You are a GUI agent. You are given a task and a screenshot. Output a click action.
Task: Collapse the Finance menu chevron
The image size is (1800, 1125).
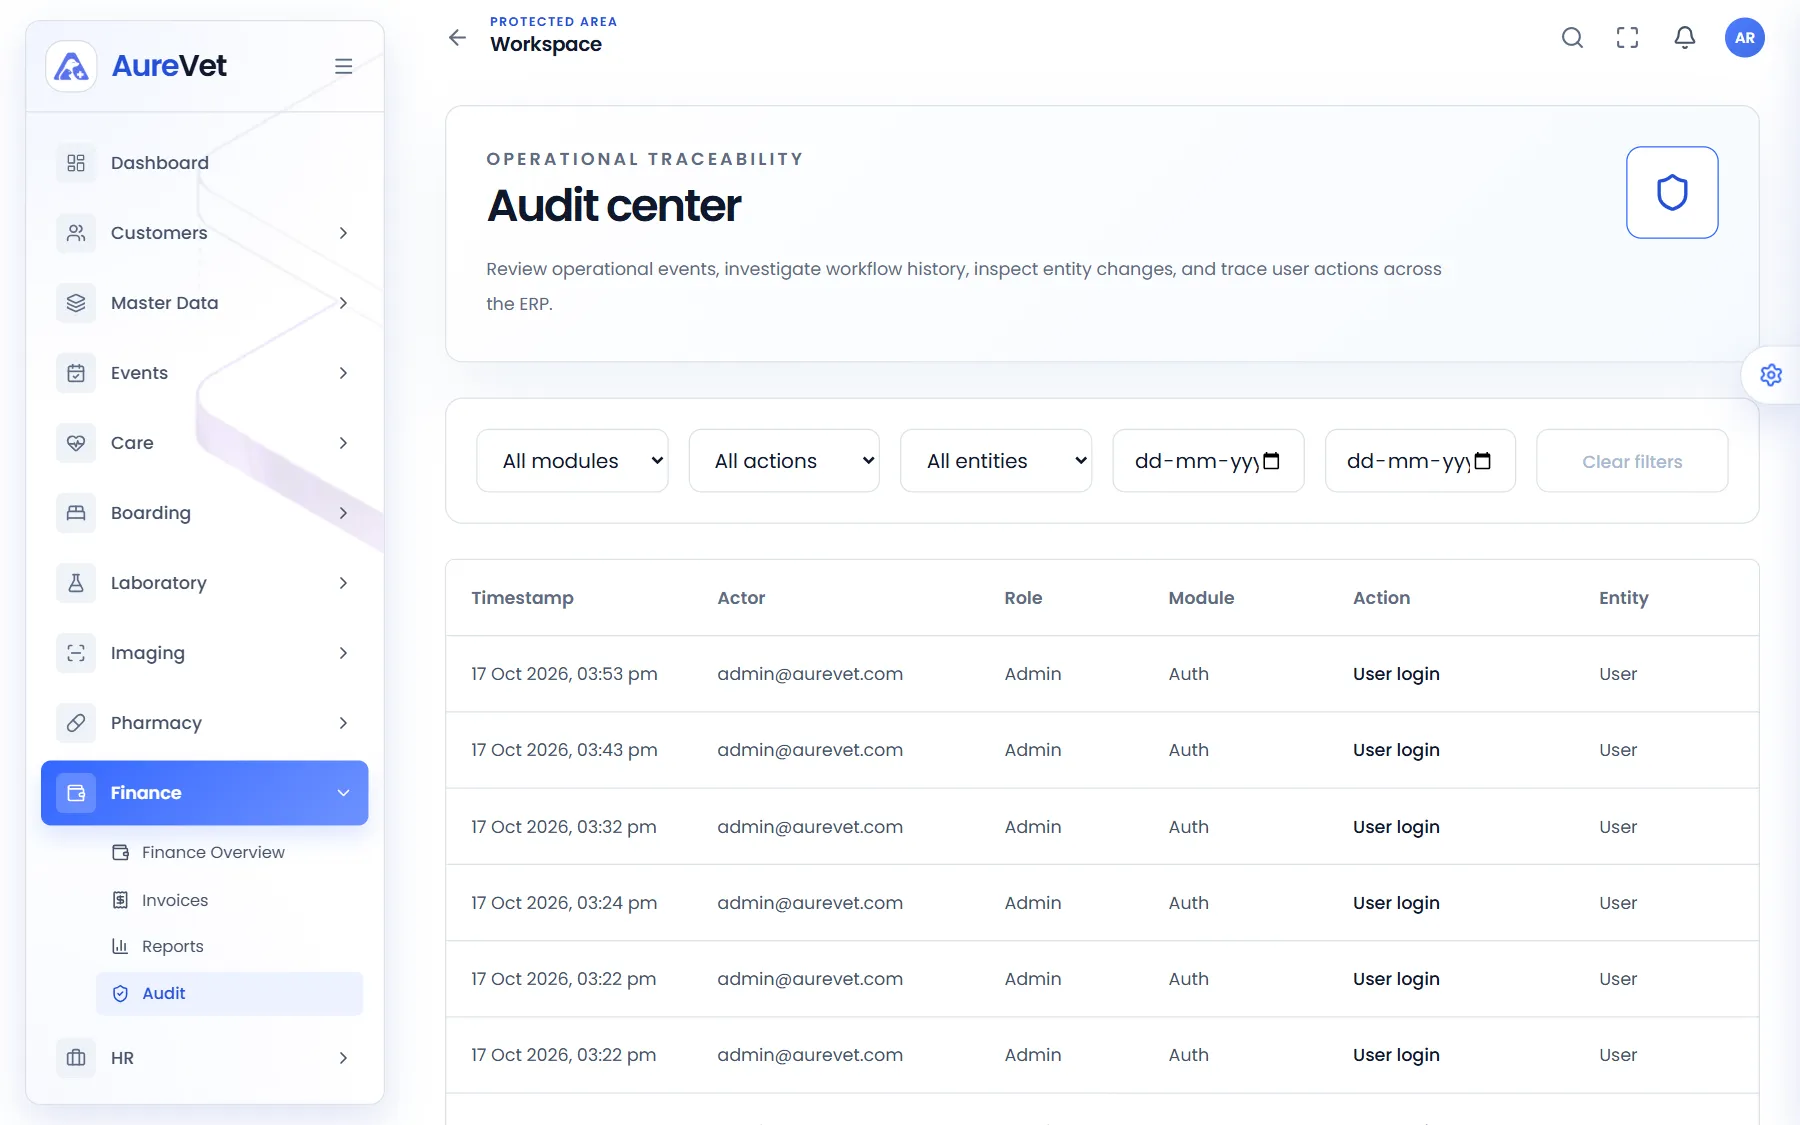tap(343, 793)
